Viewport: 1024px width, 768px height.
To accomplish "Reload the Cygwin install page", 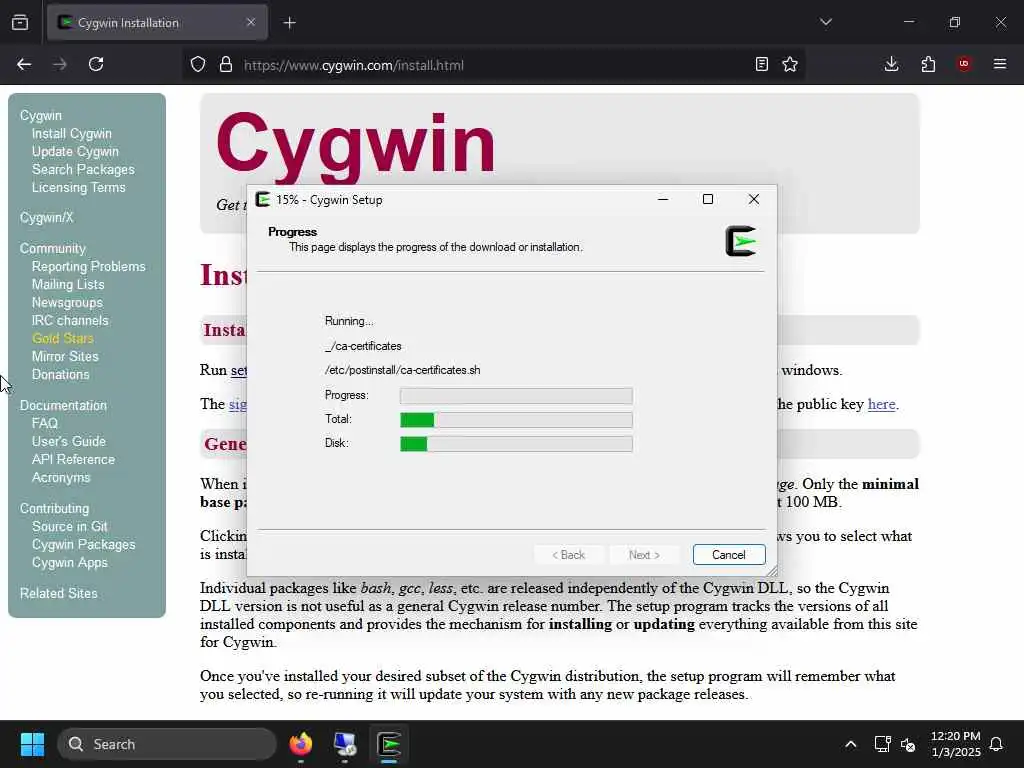I will click(x=96, y=64).
